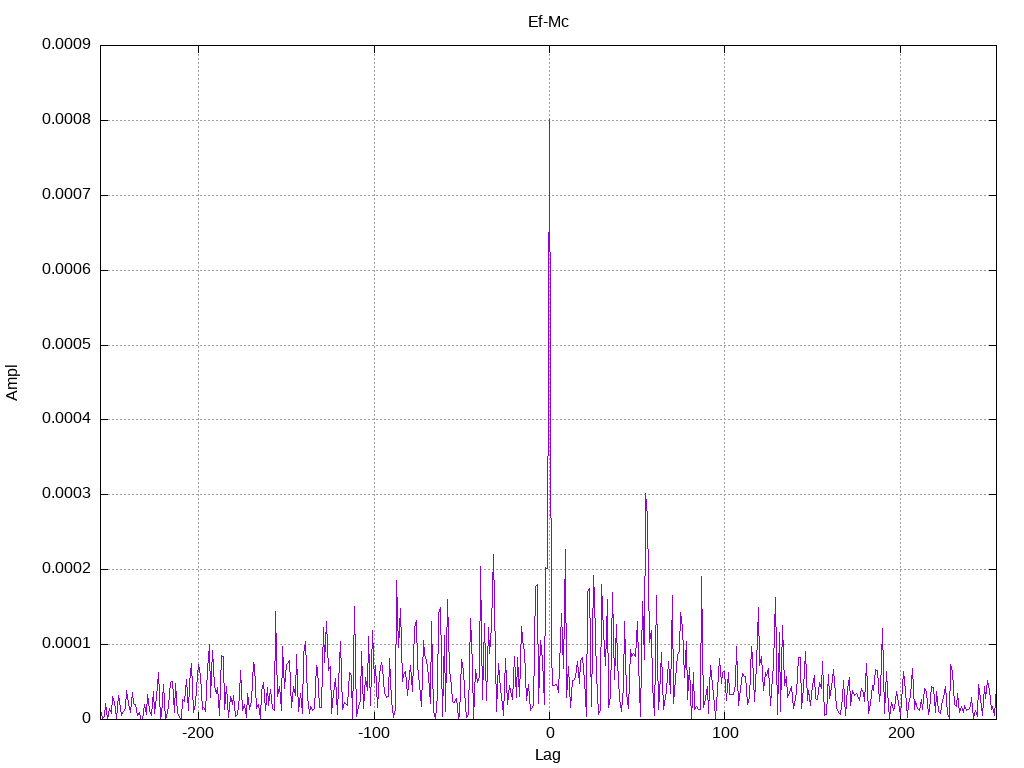Click the 0.0002 y-axis tick label

[67, 569]
